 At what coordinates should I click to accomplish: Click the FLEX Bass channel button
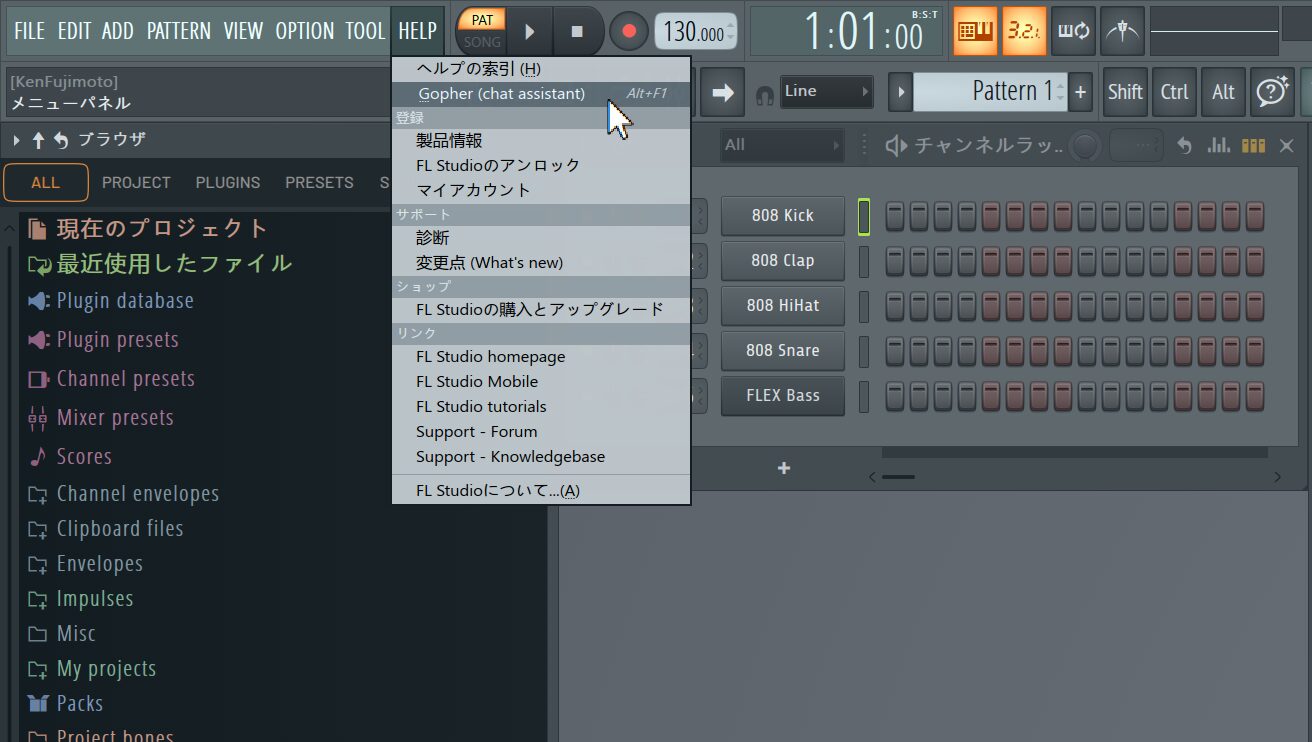coord(783,396)
